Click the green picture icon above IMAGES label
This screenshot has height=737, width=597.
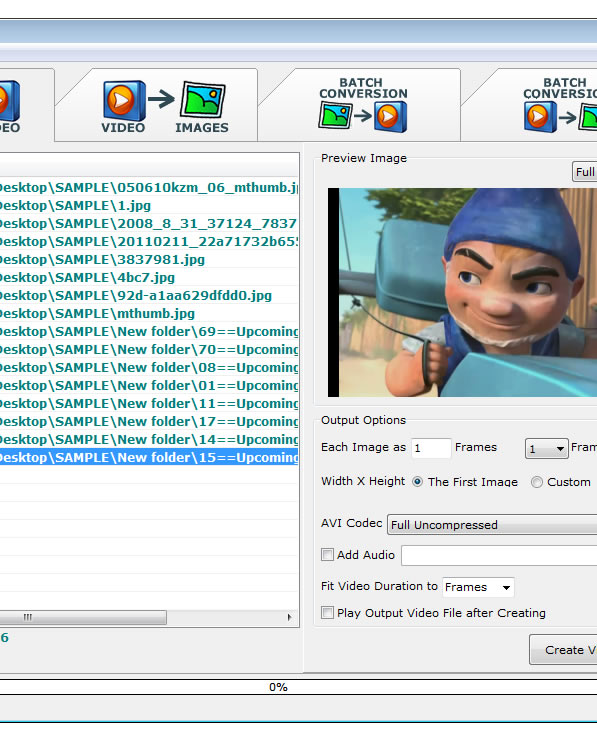tap(203, 99)
